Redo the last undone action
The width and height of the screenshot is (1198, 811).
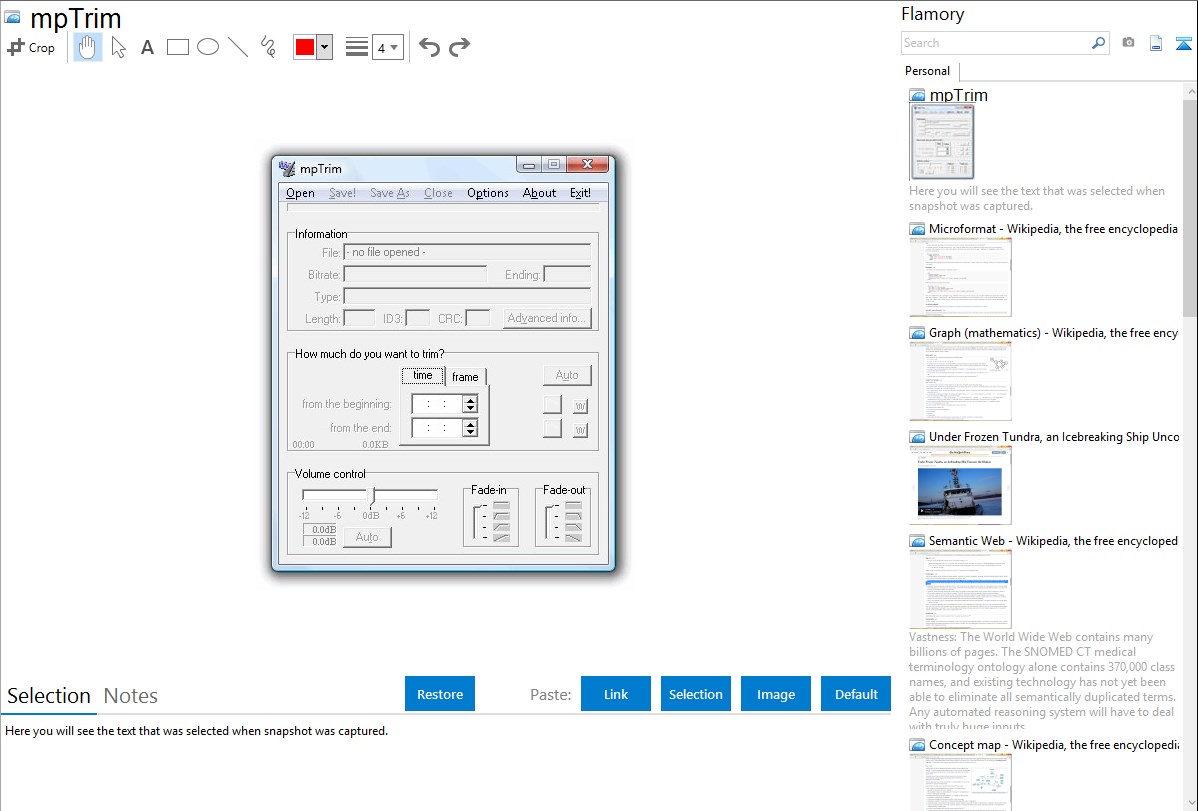[460, 47]
